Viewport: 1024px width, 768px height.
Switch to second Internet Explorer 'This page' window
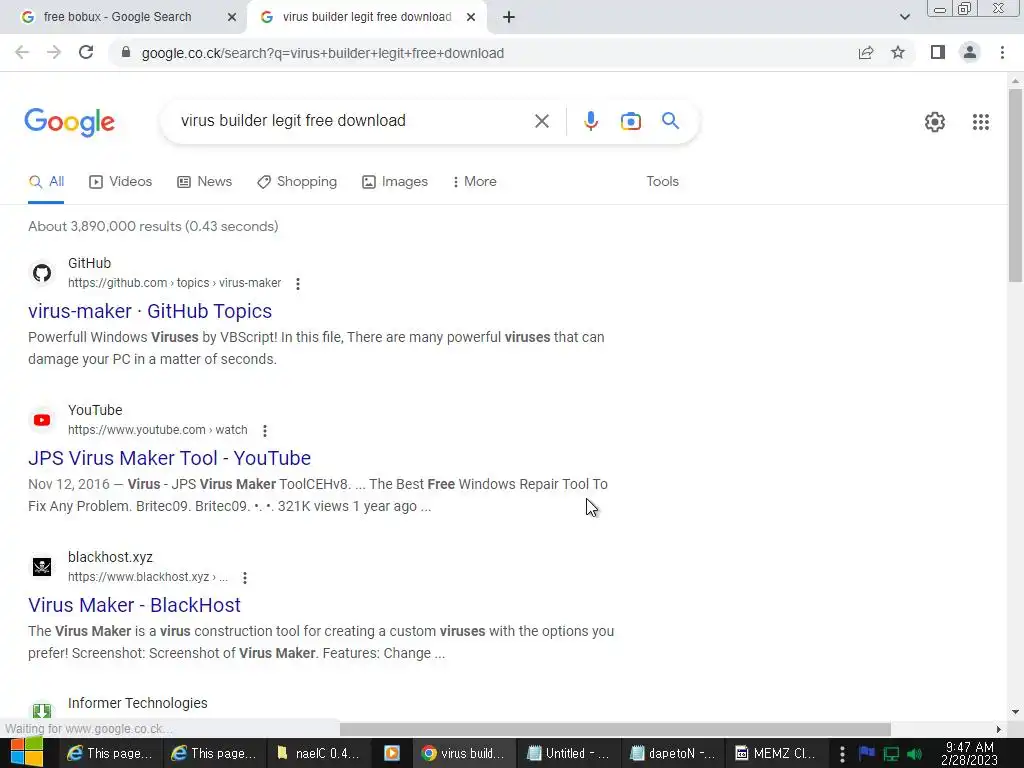[214, 753]
